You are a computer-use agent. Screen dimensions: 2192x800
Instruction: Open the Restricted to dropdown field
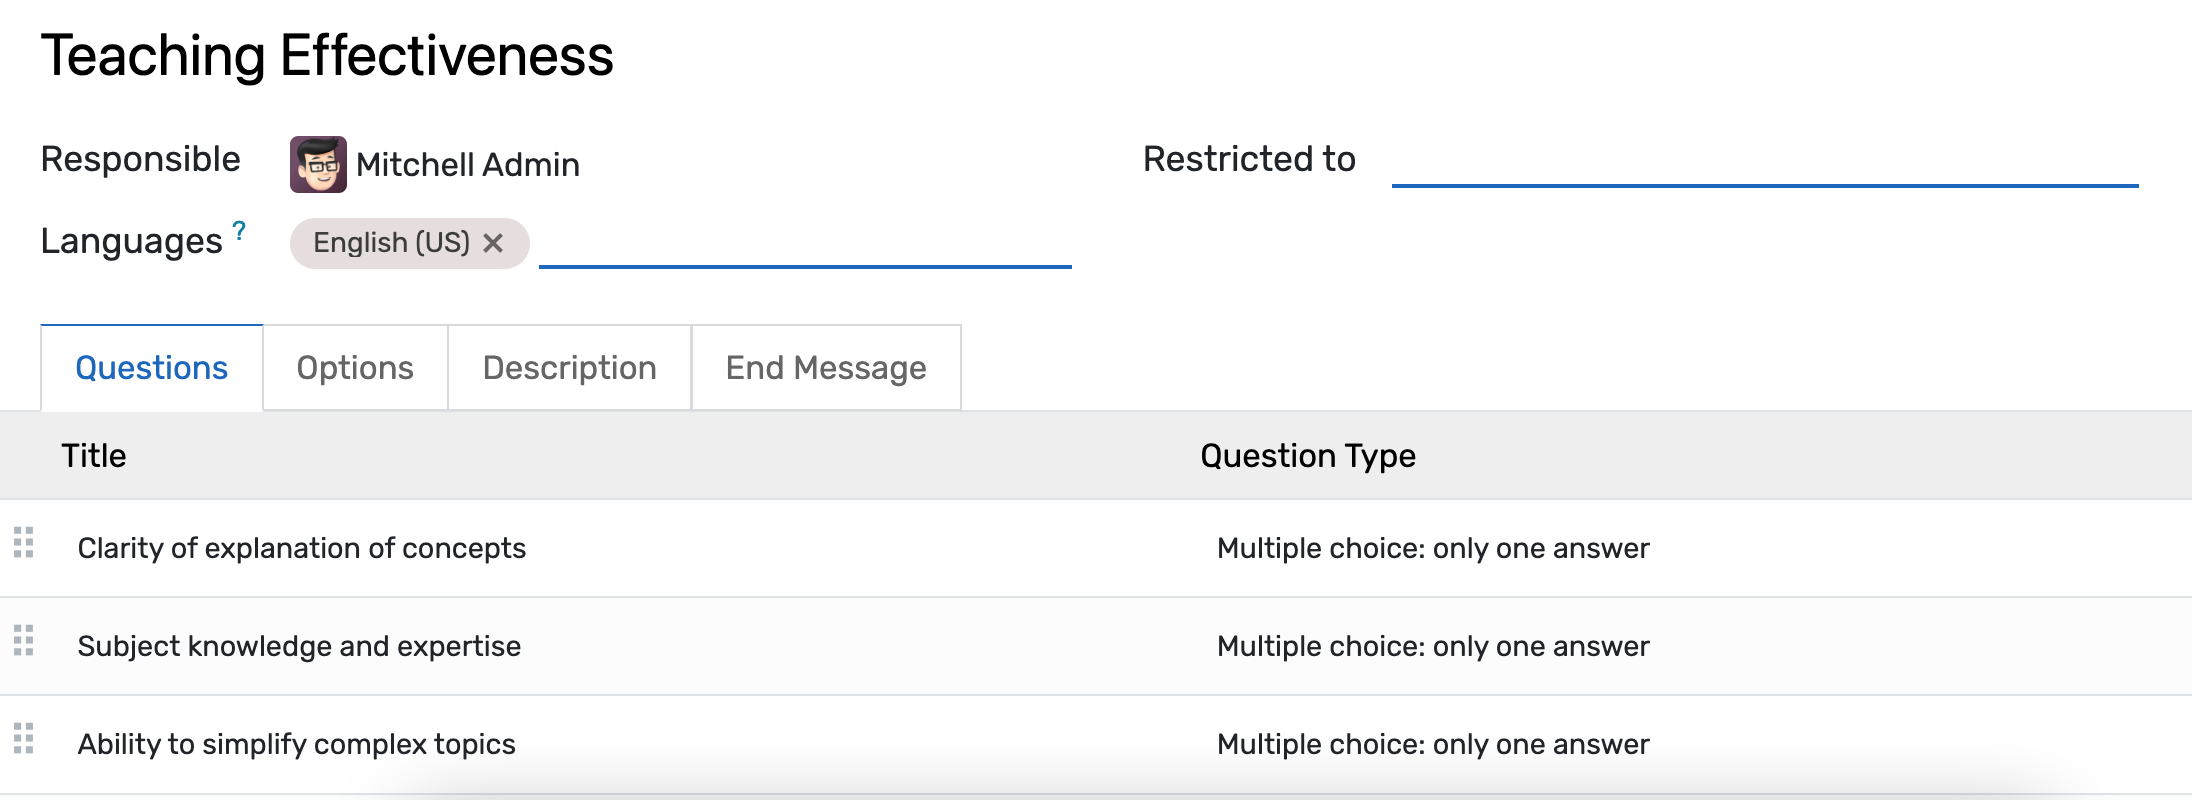[1764, 162]
